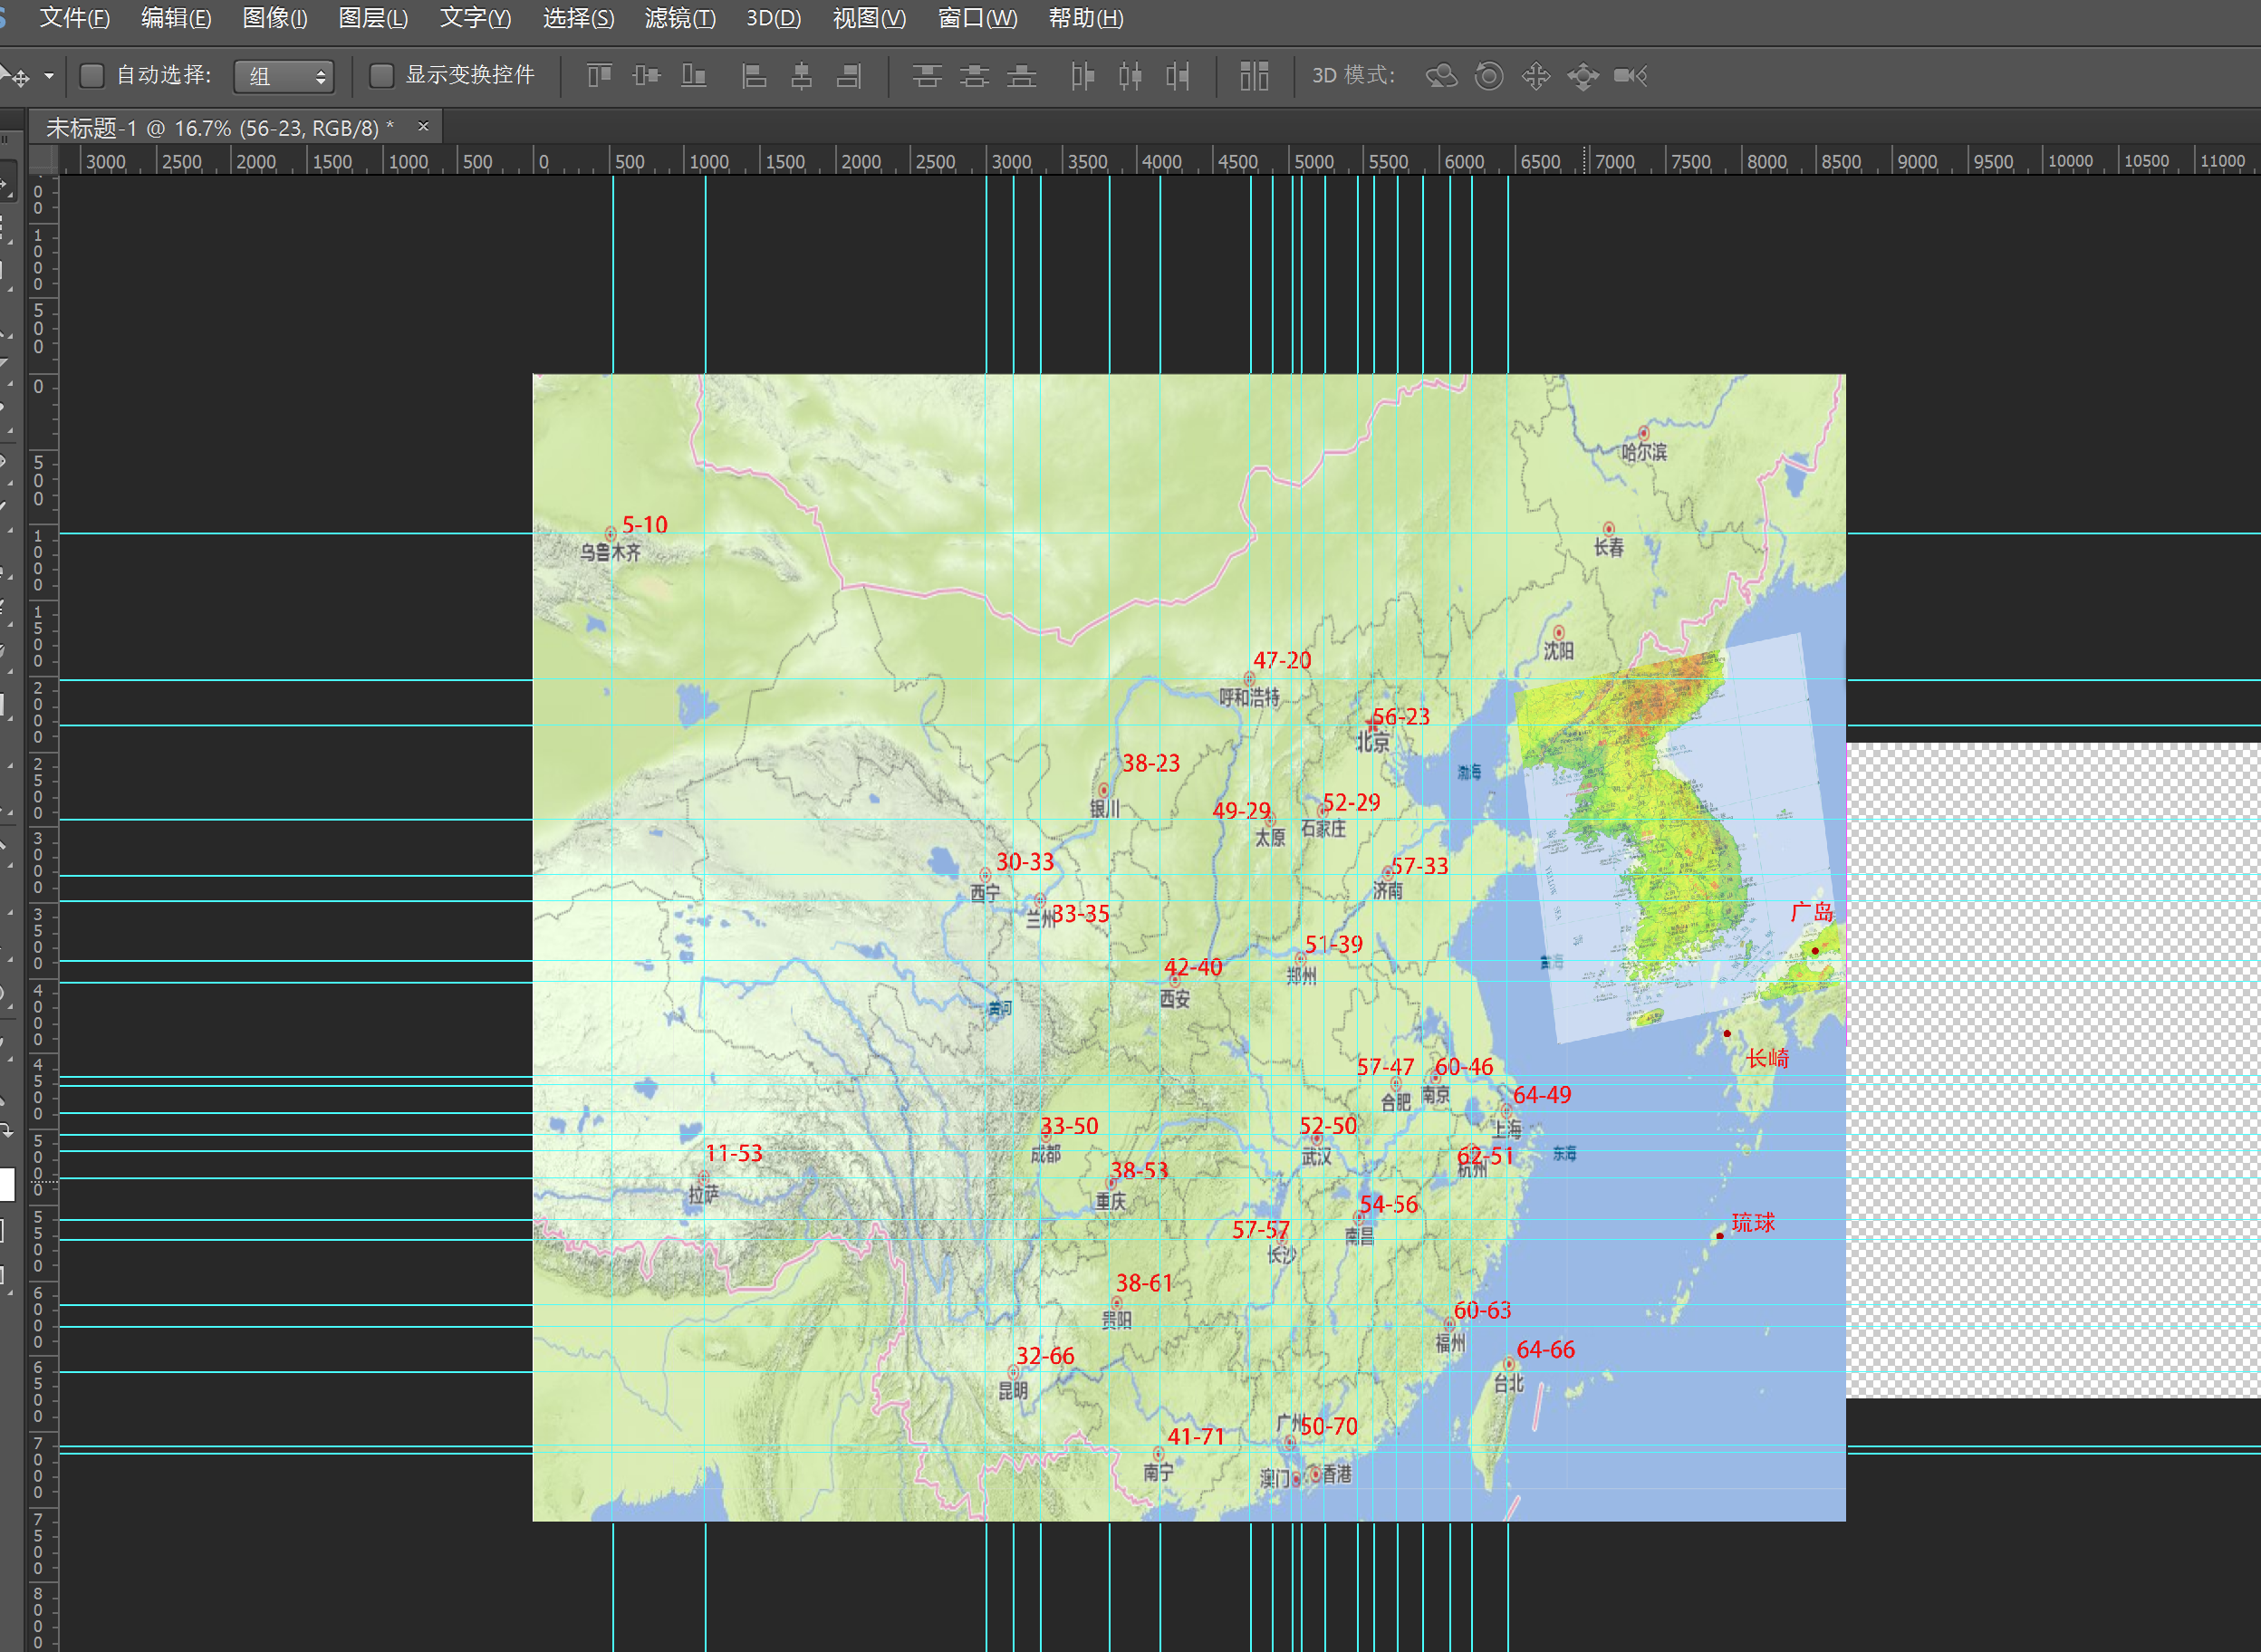The image size is (2261, 1652).
Task: Select the 3D pan mode icon
Action: coord(1536,76)
